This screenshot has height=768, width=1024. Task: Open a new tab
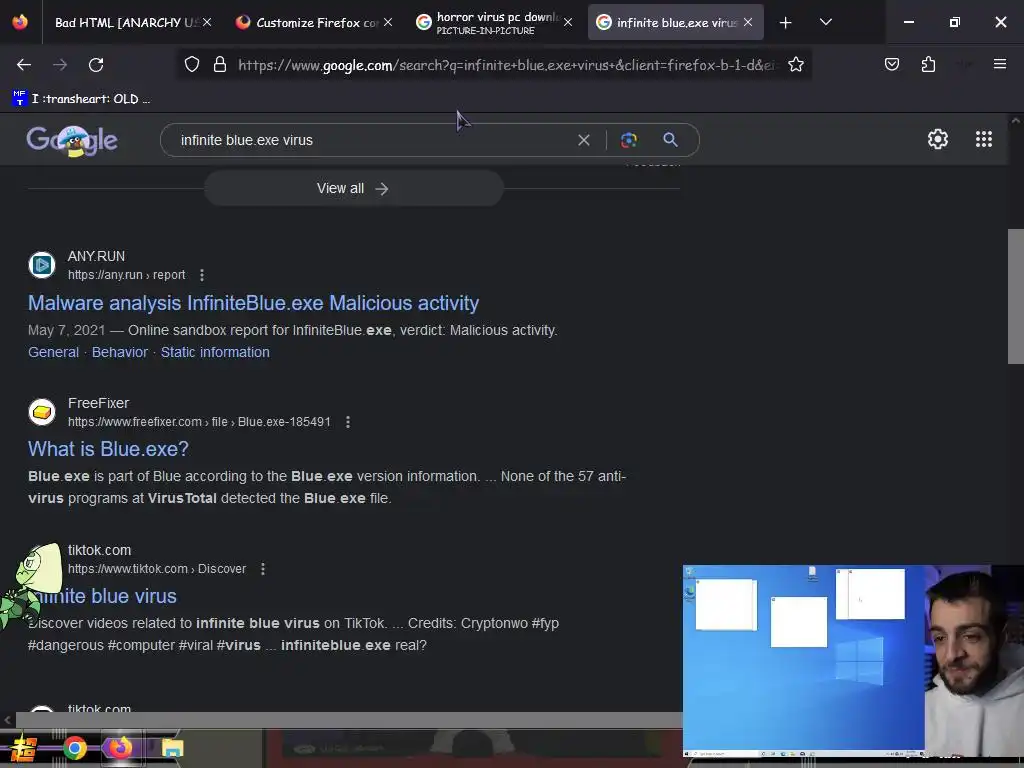pyautogui.click(x=786, y=23)
